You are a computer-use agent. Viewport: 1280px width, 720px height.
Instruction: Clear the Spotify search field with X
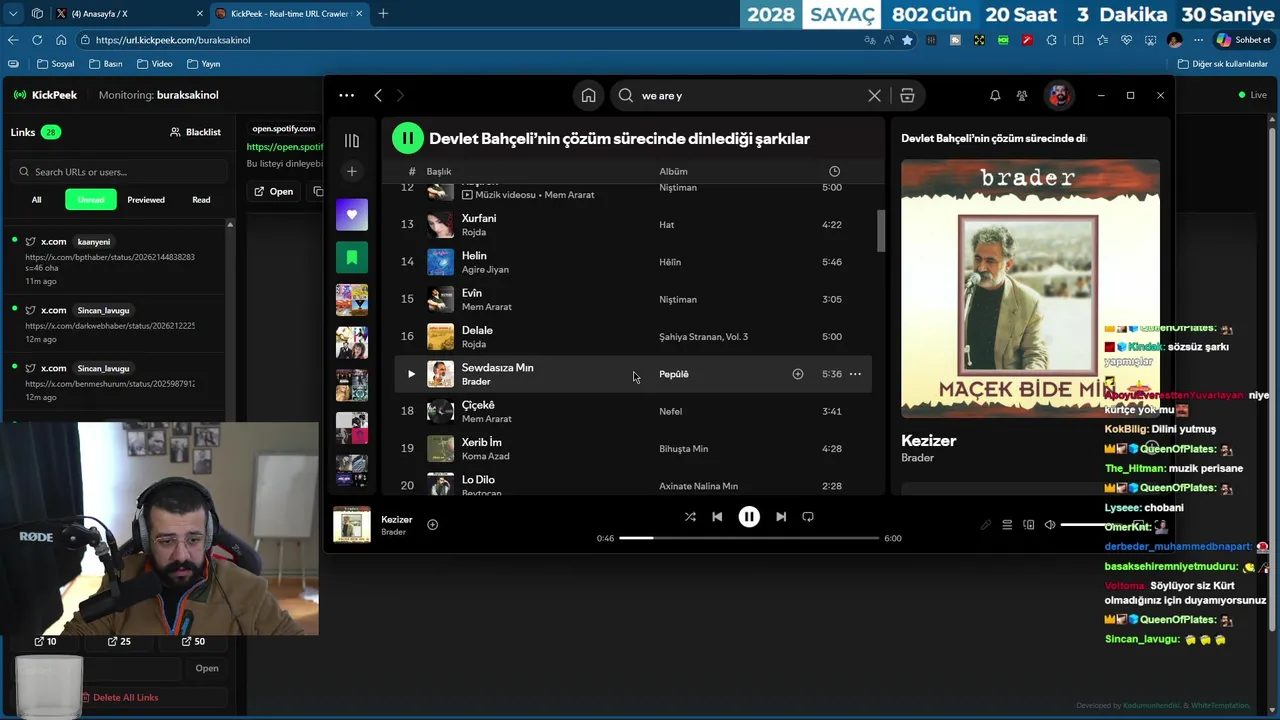coord(874,95)
